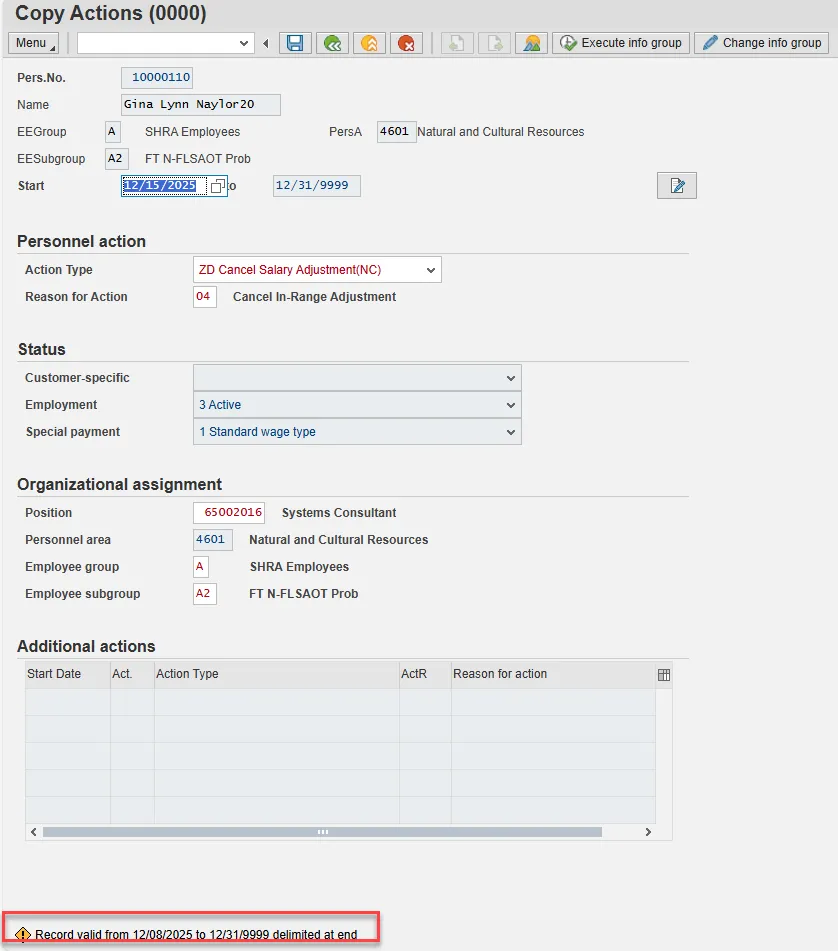The image size is (838, 951).
Task: Click the red Cancel icon
Action: pyautogui.click(x=405, y=43)
